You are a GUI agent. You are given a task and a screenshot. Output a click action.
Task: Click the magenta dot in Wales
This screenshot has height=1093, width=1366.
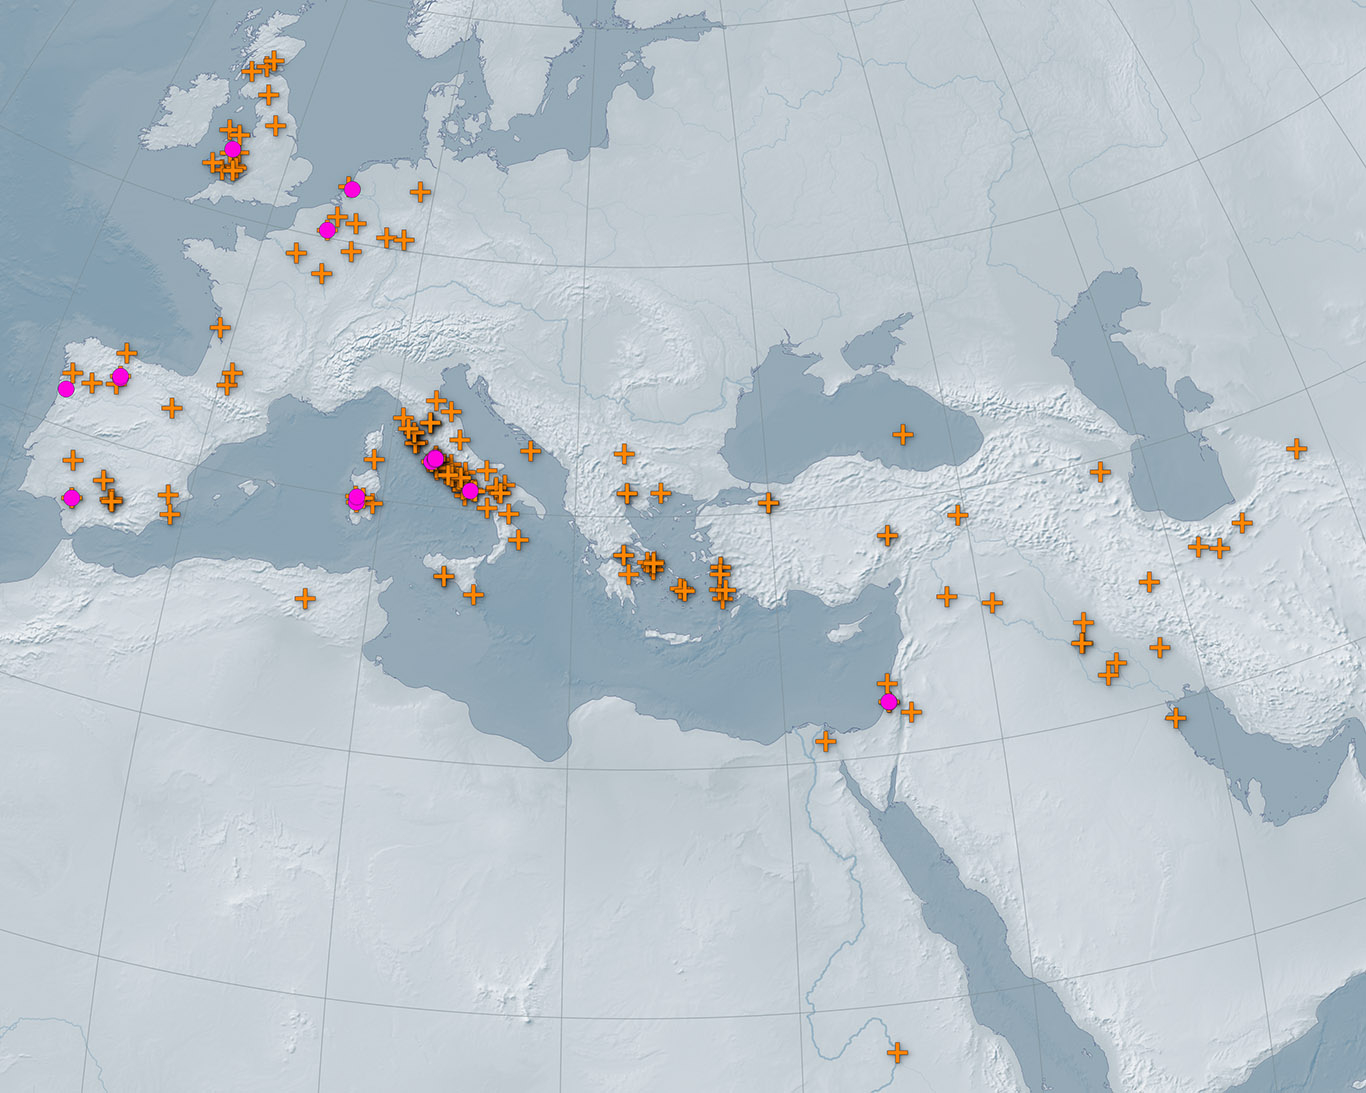[x=233, y=150]
